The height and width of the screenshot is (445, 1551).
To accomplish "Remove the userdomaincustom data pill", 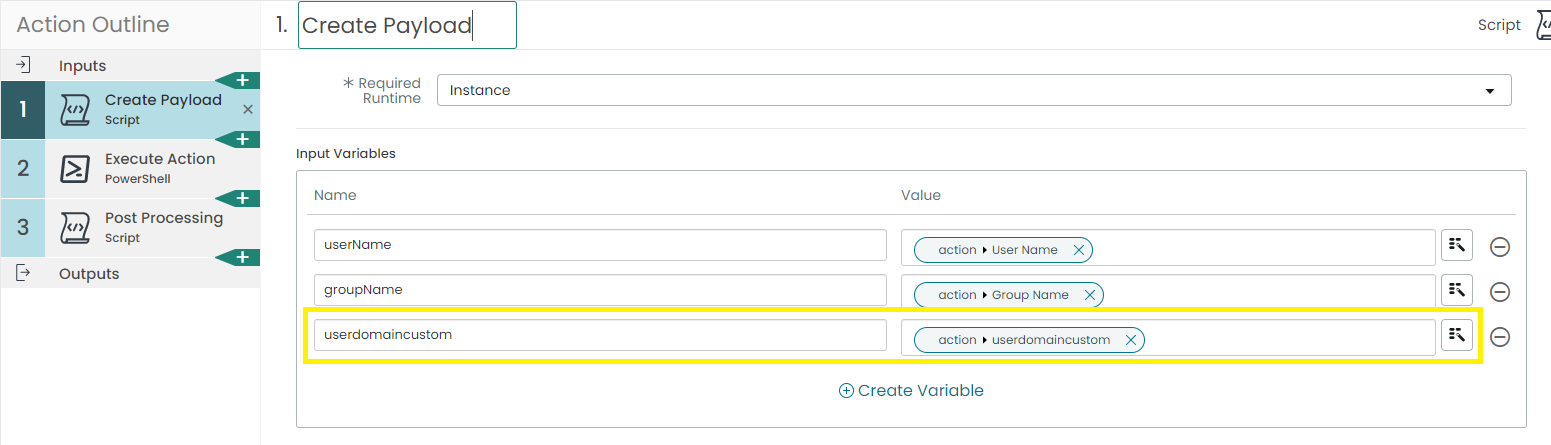I will tap(1131, 340).
